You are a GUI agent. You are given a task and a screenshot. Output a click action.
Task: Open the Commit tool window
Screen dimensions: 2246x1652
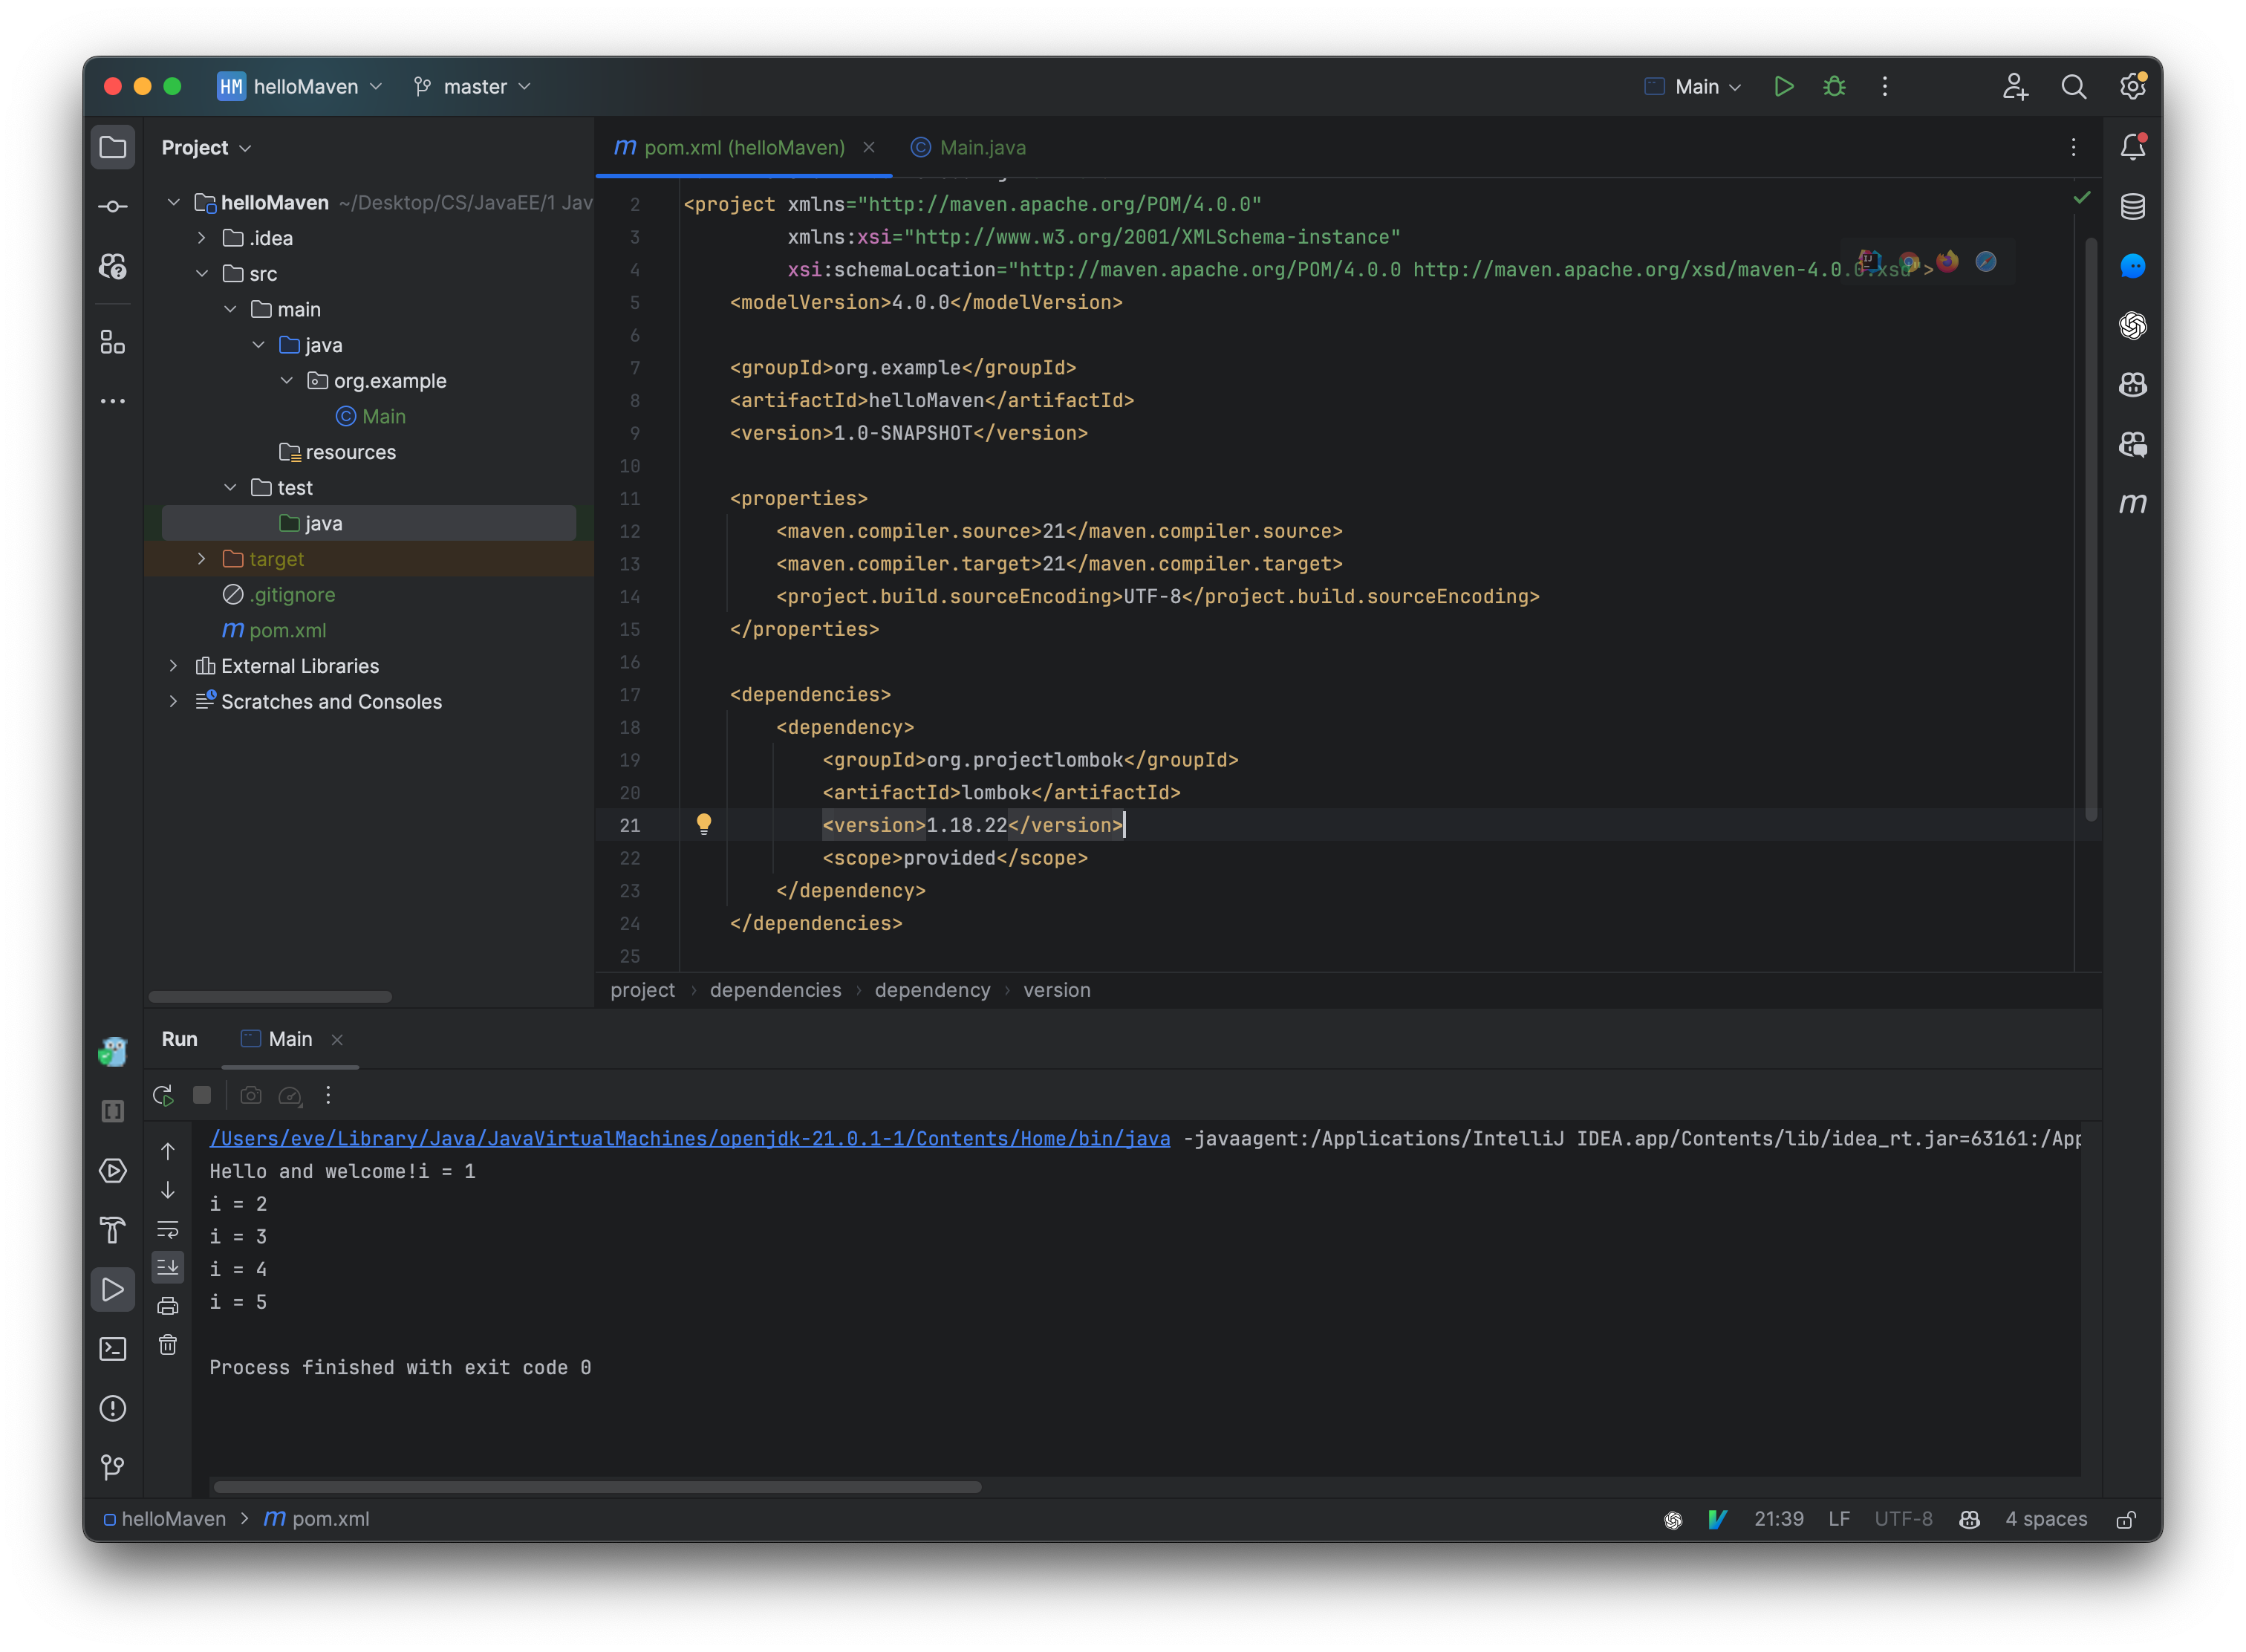coord(112,205)
